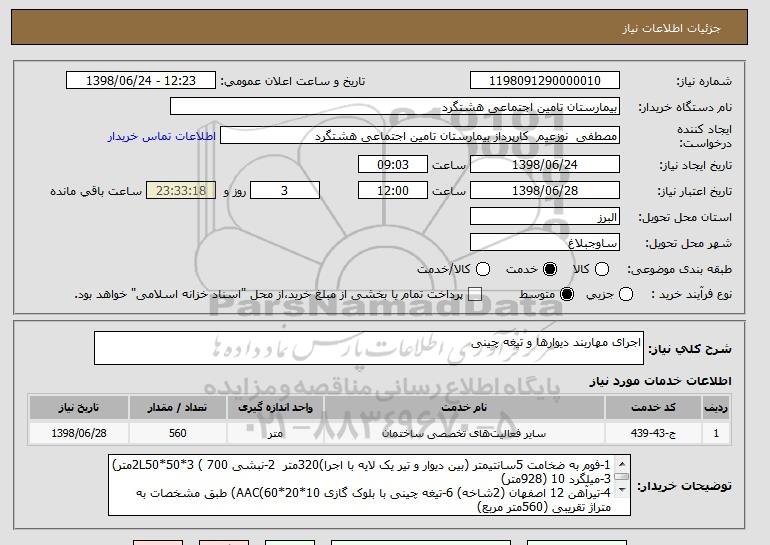Click the general description text box
Screen dimensions: 770x545
(369, 348)
